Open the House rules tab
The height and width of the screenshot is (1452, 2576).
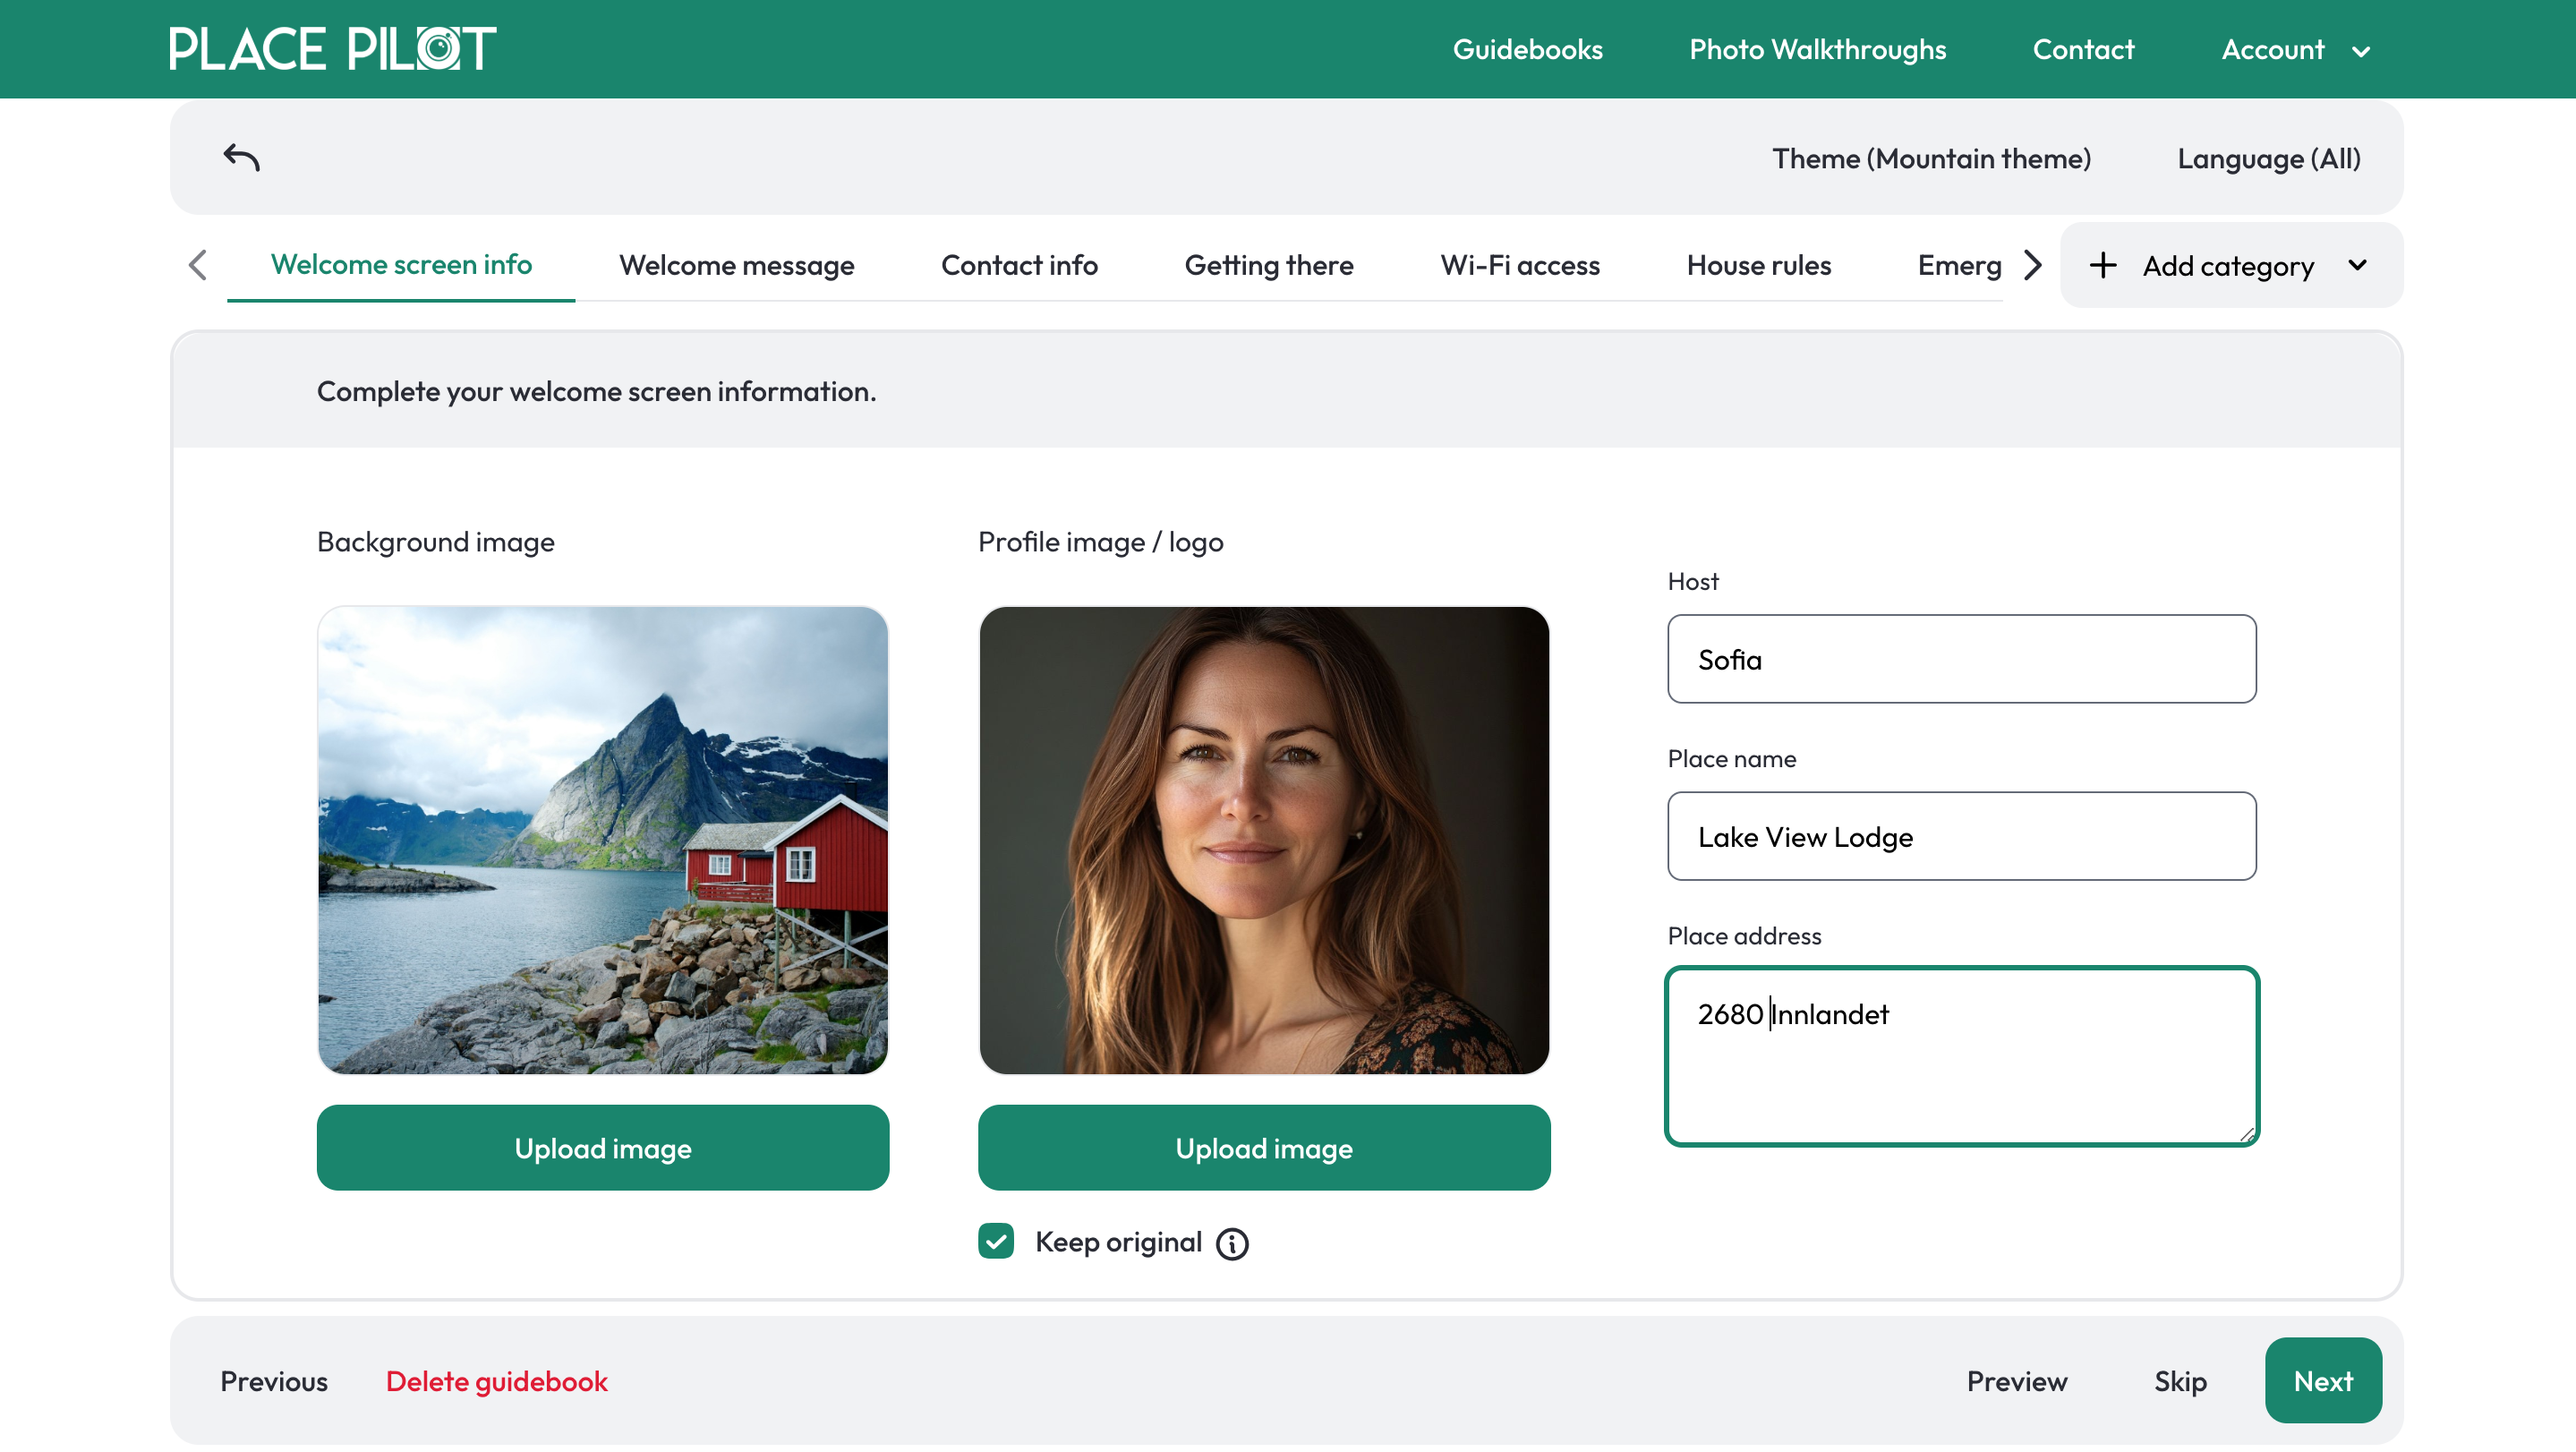click(x=1758, y=265)
